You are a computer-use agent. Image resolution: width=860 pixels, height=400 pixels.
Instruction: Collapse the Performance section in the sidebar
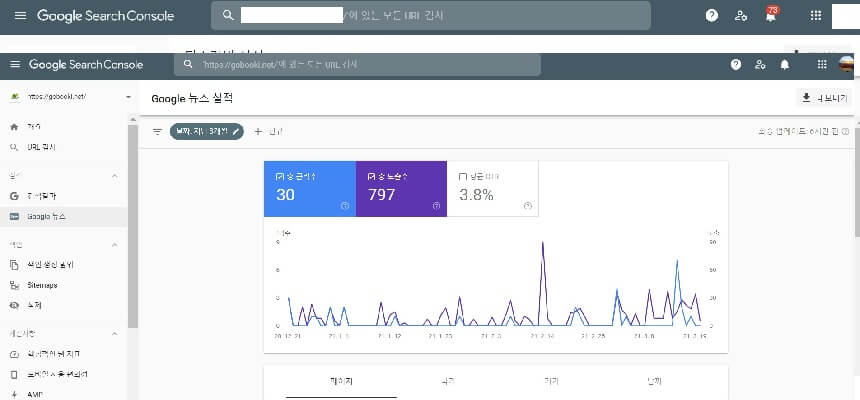(x=115, y=176)
